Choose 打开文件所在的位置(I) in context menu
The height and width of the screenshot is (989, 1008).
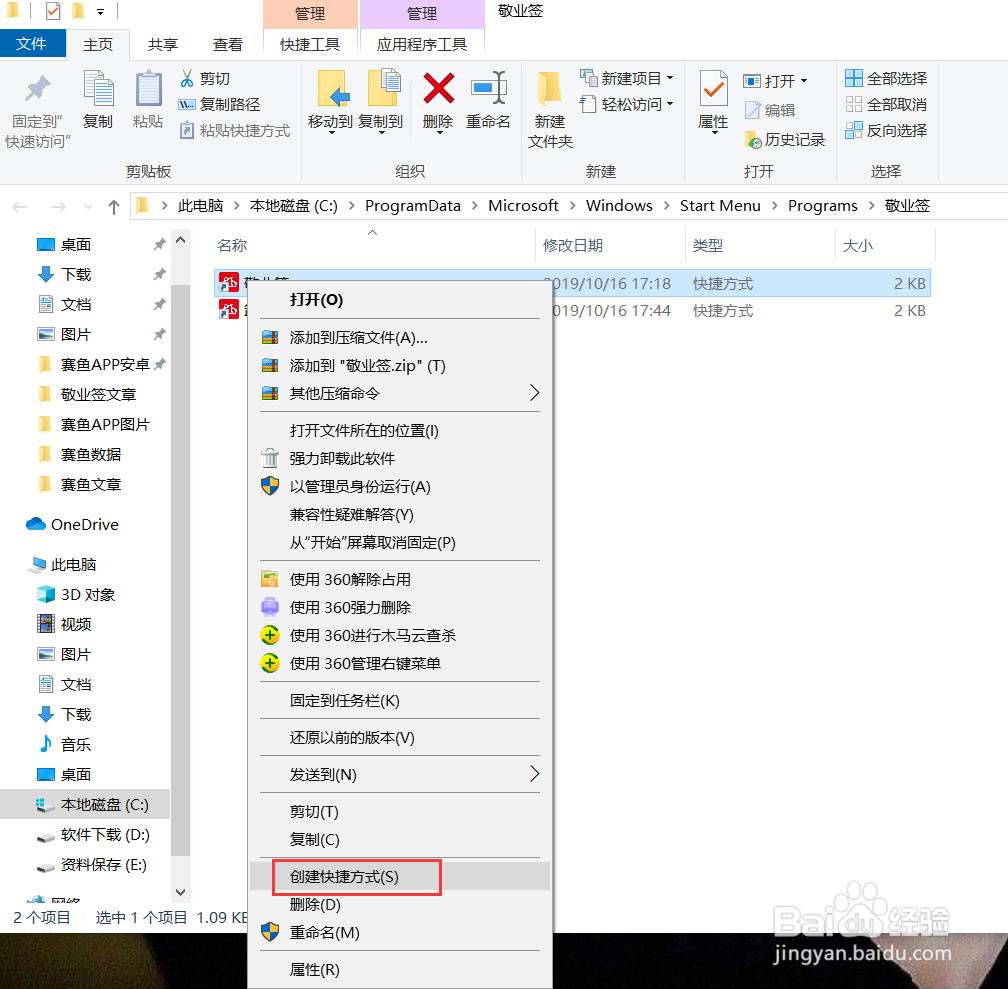(400, 431)
